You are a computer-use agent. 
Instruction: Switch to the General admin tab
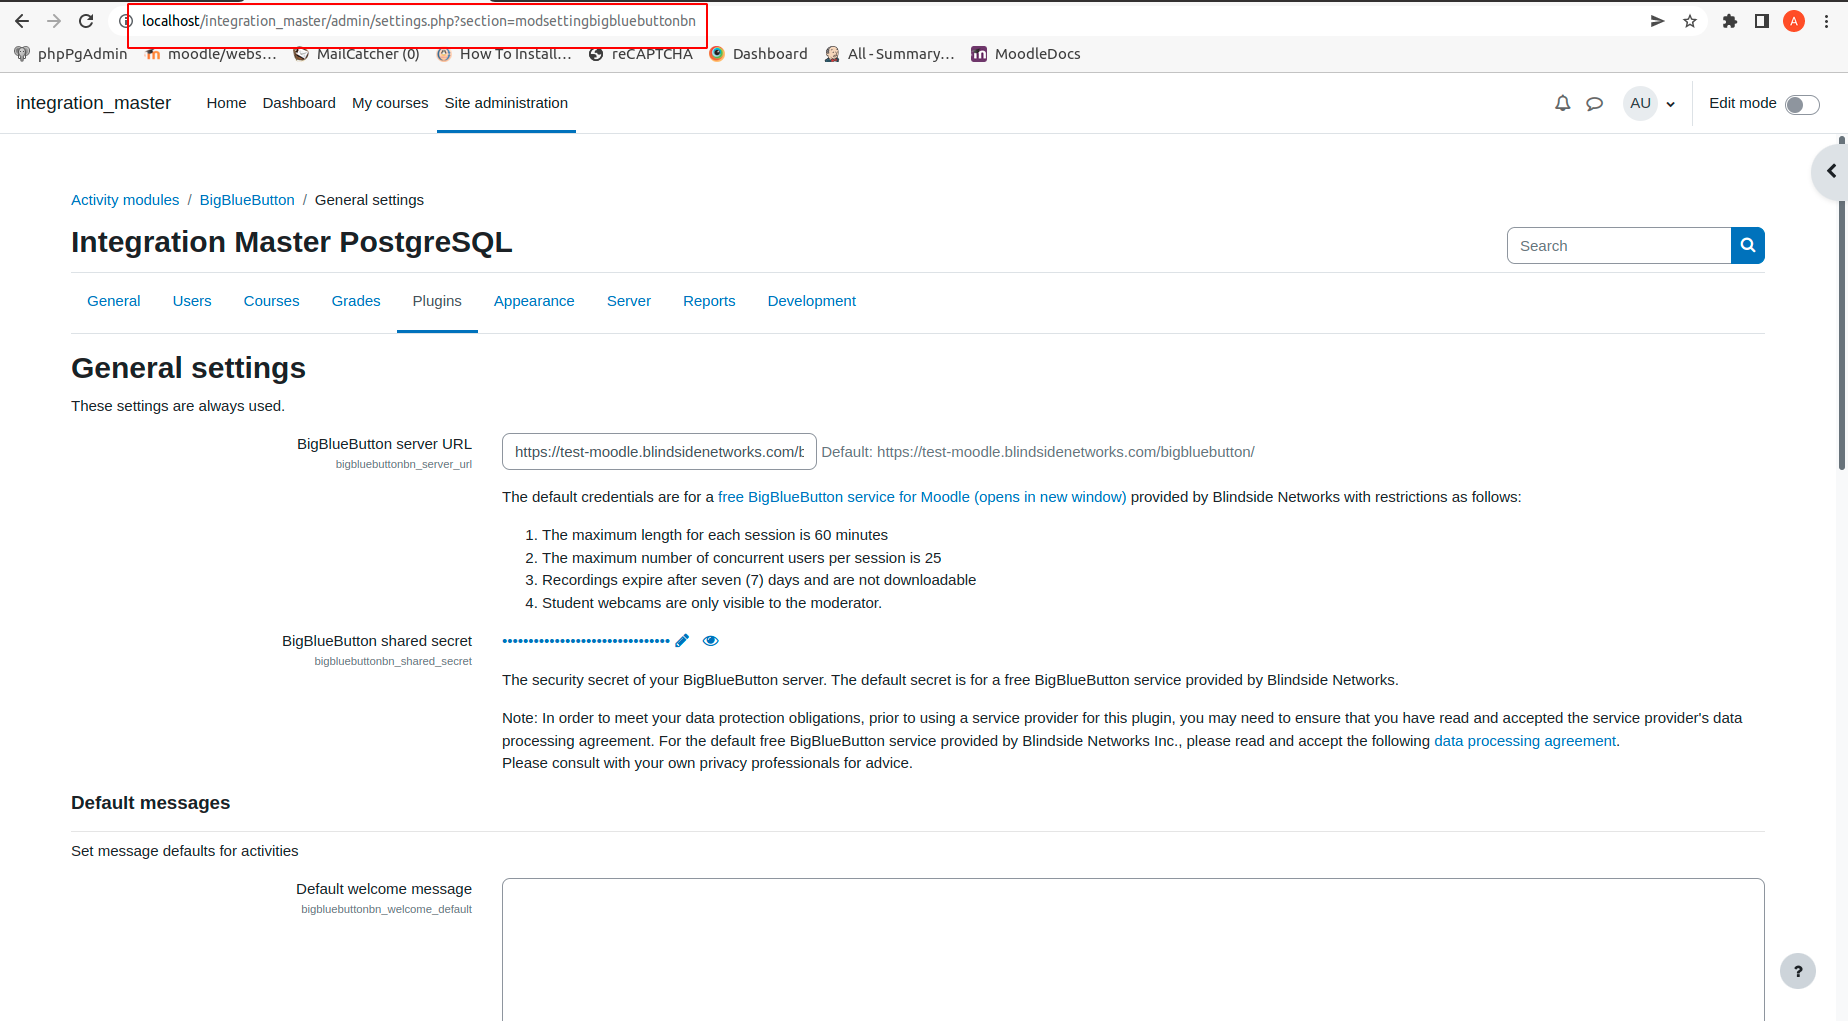[114, 301]
